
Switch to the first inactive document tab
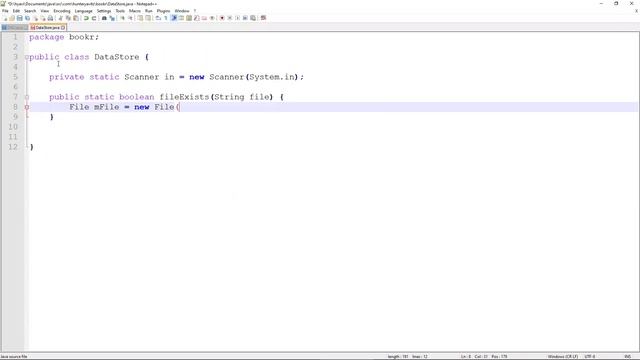click(15, 28)
